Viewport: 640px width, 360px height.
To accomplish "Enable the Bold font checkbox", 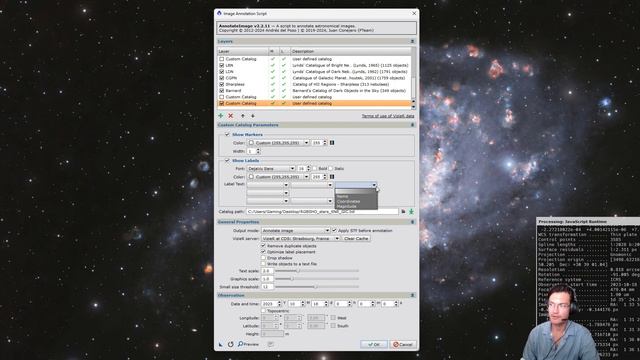I will (315, 169).
